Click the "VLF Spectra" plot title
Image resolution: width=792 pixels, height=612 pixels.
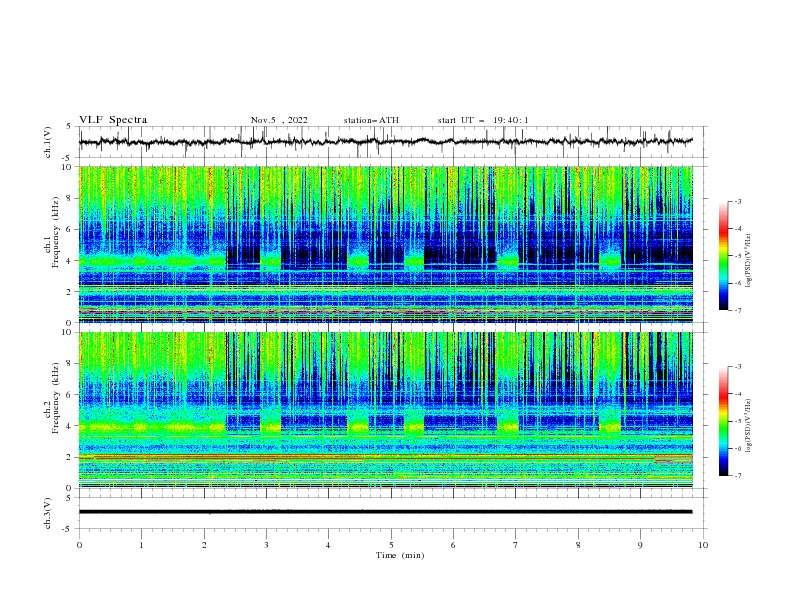click(113, 120)
